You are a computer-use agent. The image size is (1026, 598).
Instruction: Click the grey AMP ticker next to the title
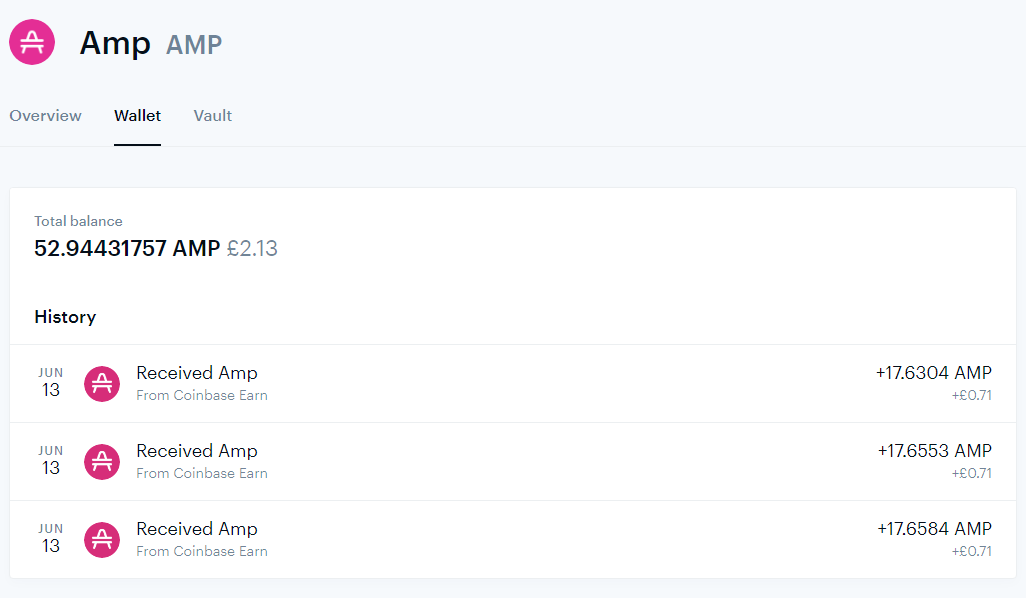click(194, 45)
